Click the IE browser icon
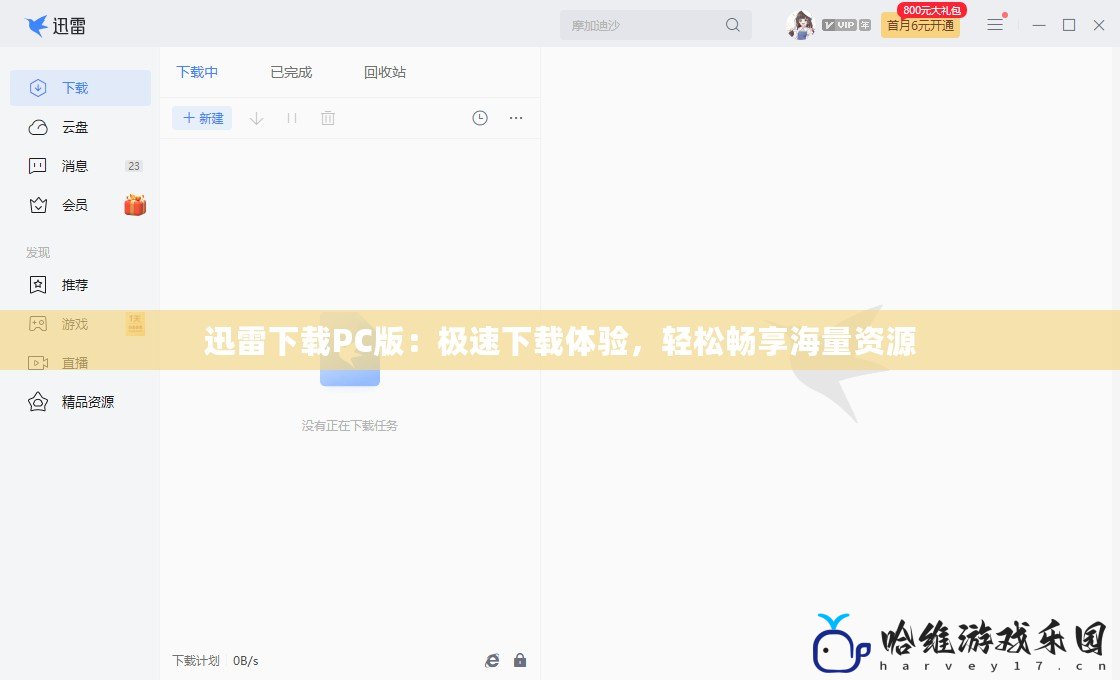 tap(492, 661)
